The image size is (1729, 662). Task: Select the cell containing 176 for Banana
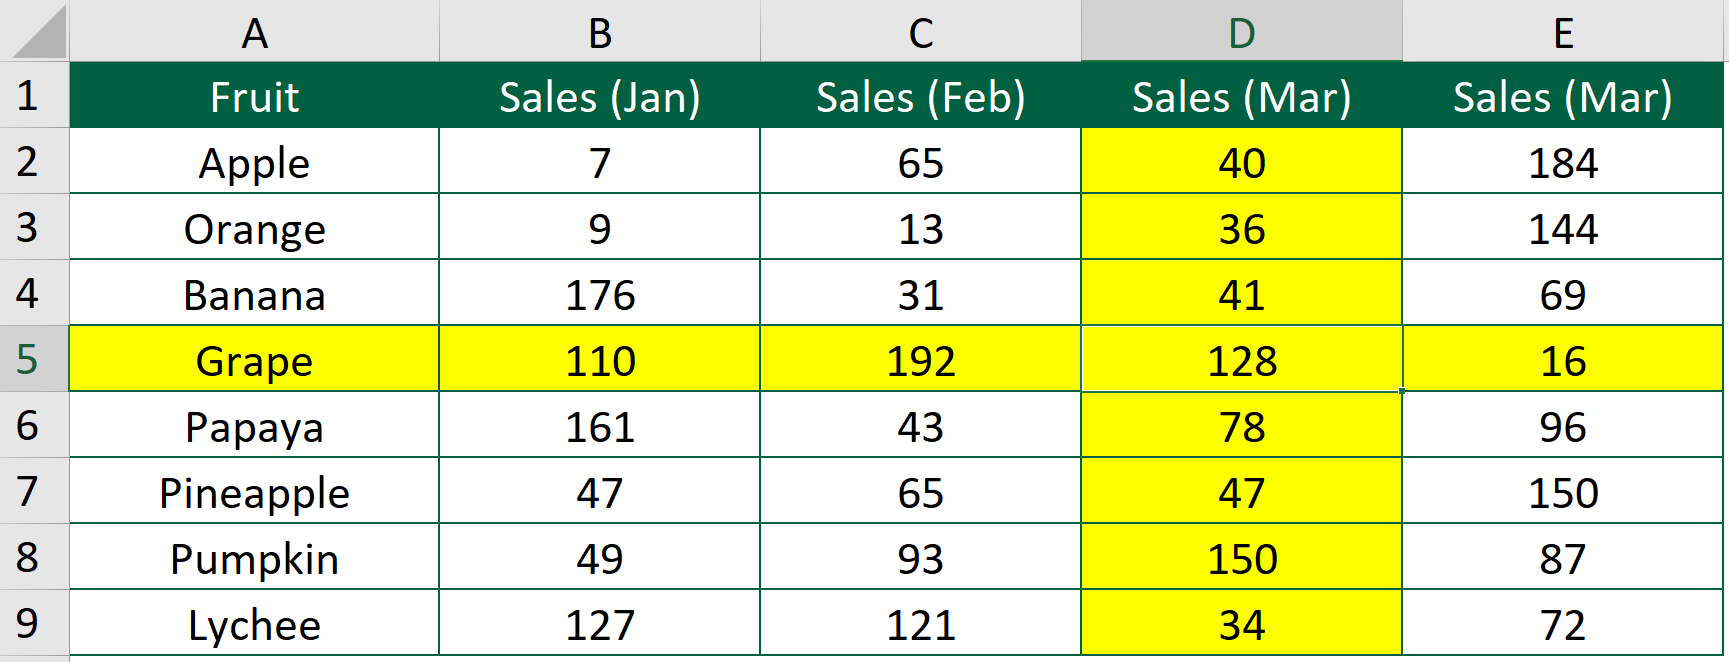[x=598, y=294]
